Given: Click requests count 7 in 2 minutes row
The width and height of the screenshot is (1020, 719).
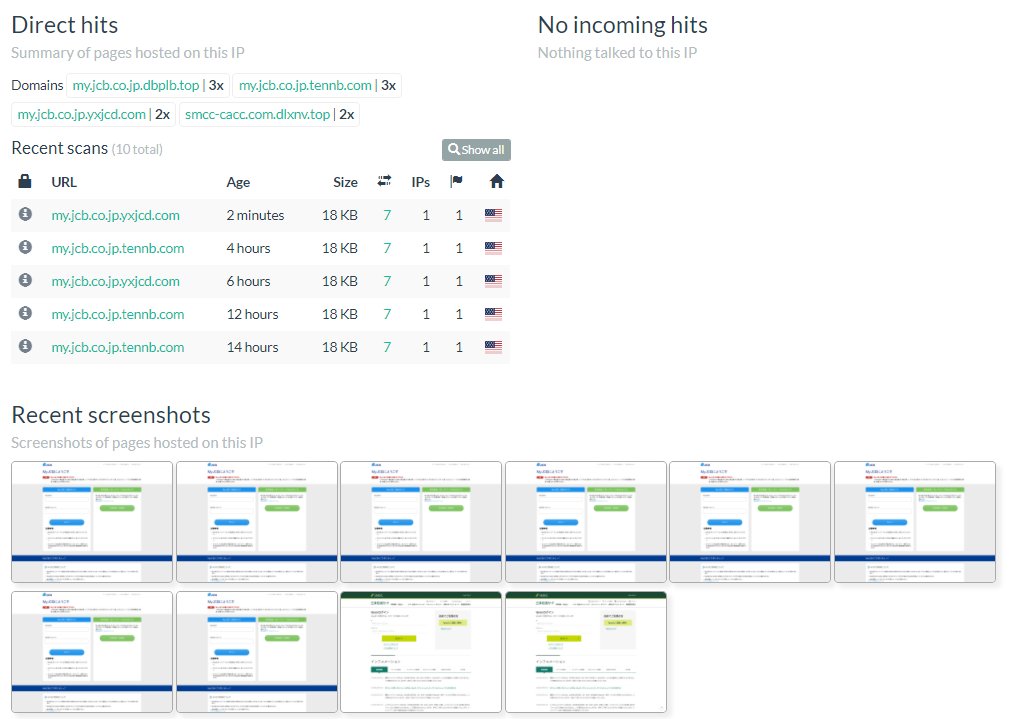Looking at the screenshot, I should [x=387, y=215].
